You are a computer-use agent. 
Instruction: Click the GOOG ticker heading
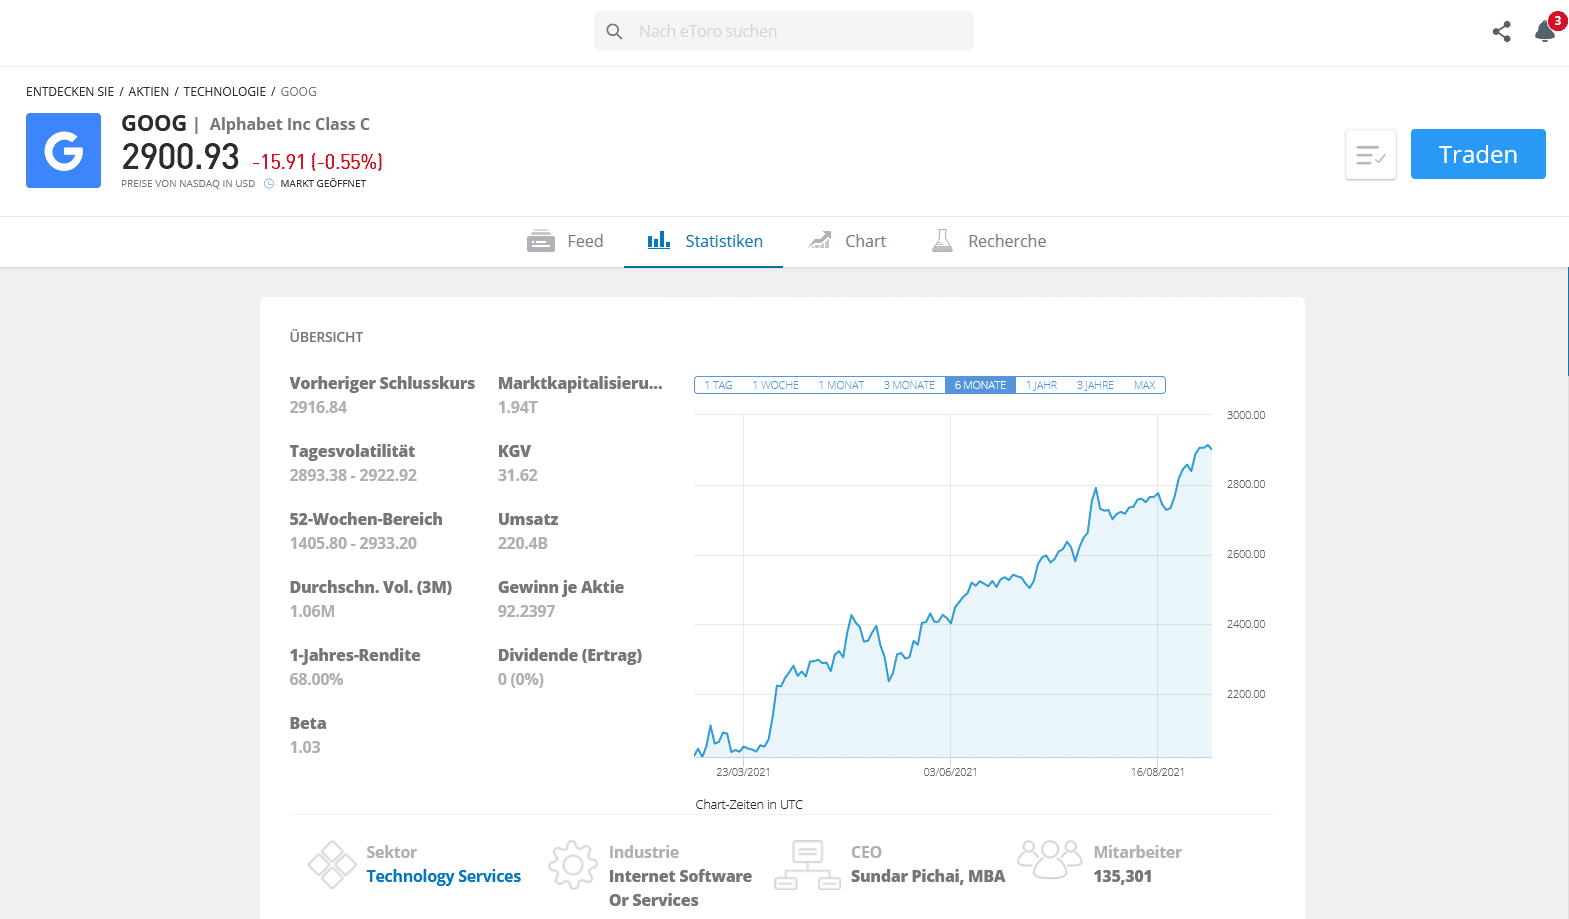pyautogui.click(x=154, y=123)
